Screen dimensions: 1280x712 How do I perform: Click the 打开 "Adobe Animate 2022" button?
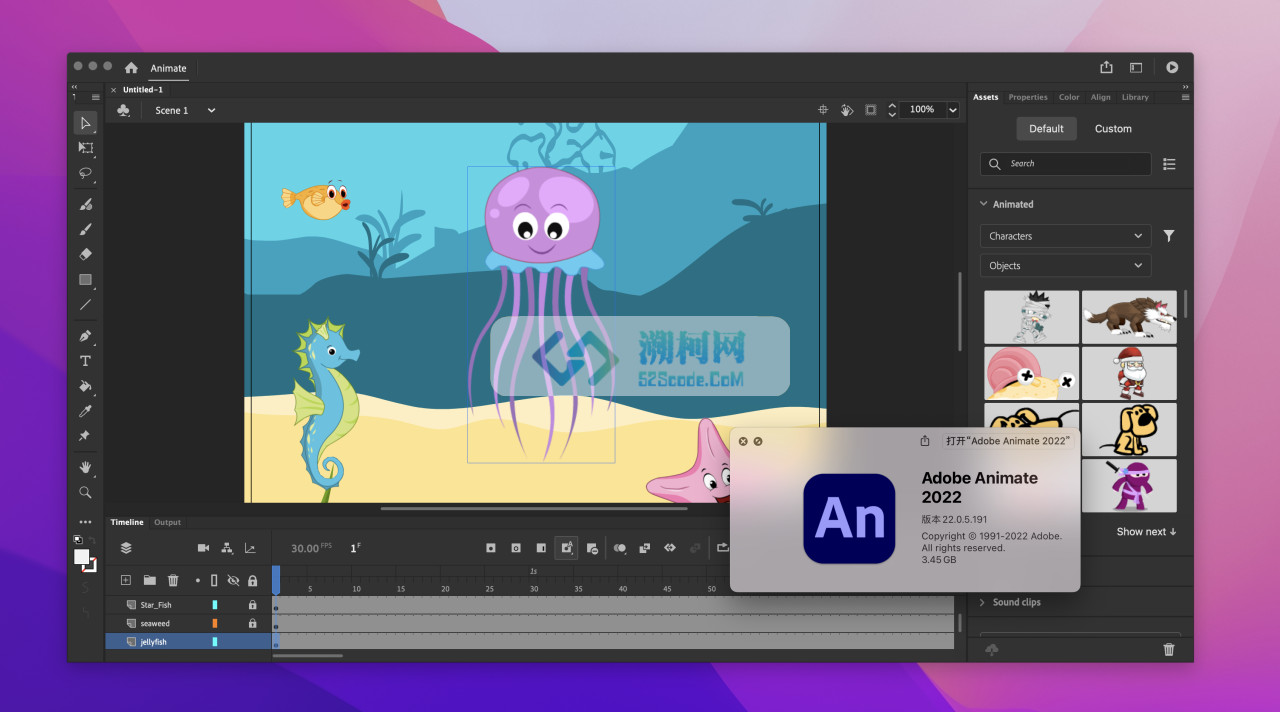point(1008,441)
